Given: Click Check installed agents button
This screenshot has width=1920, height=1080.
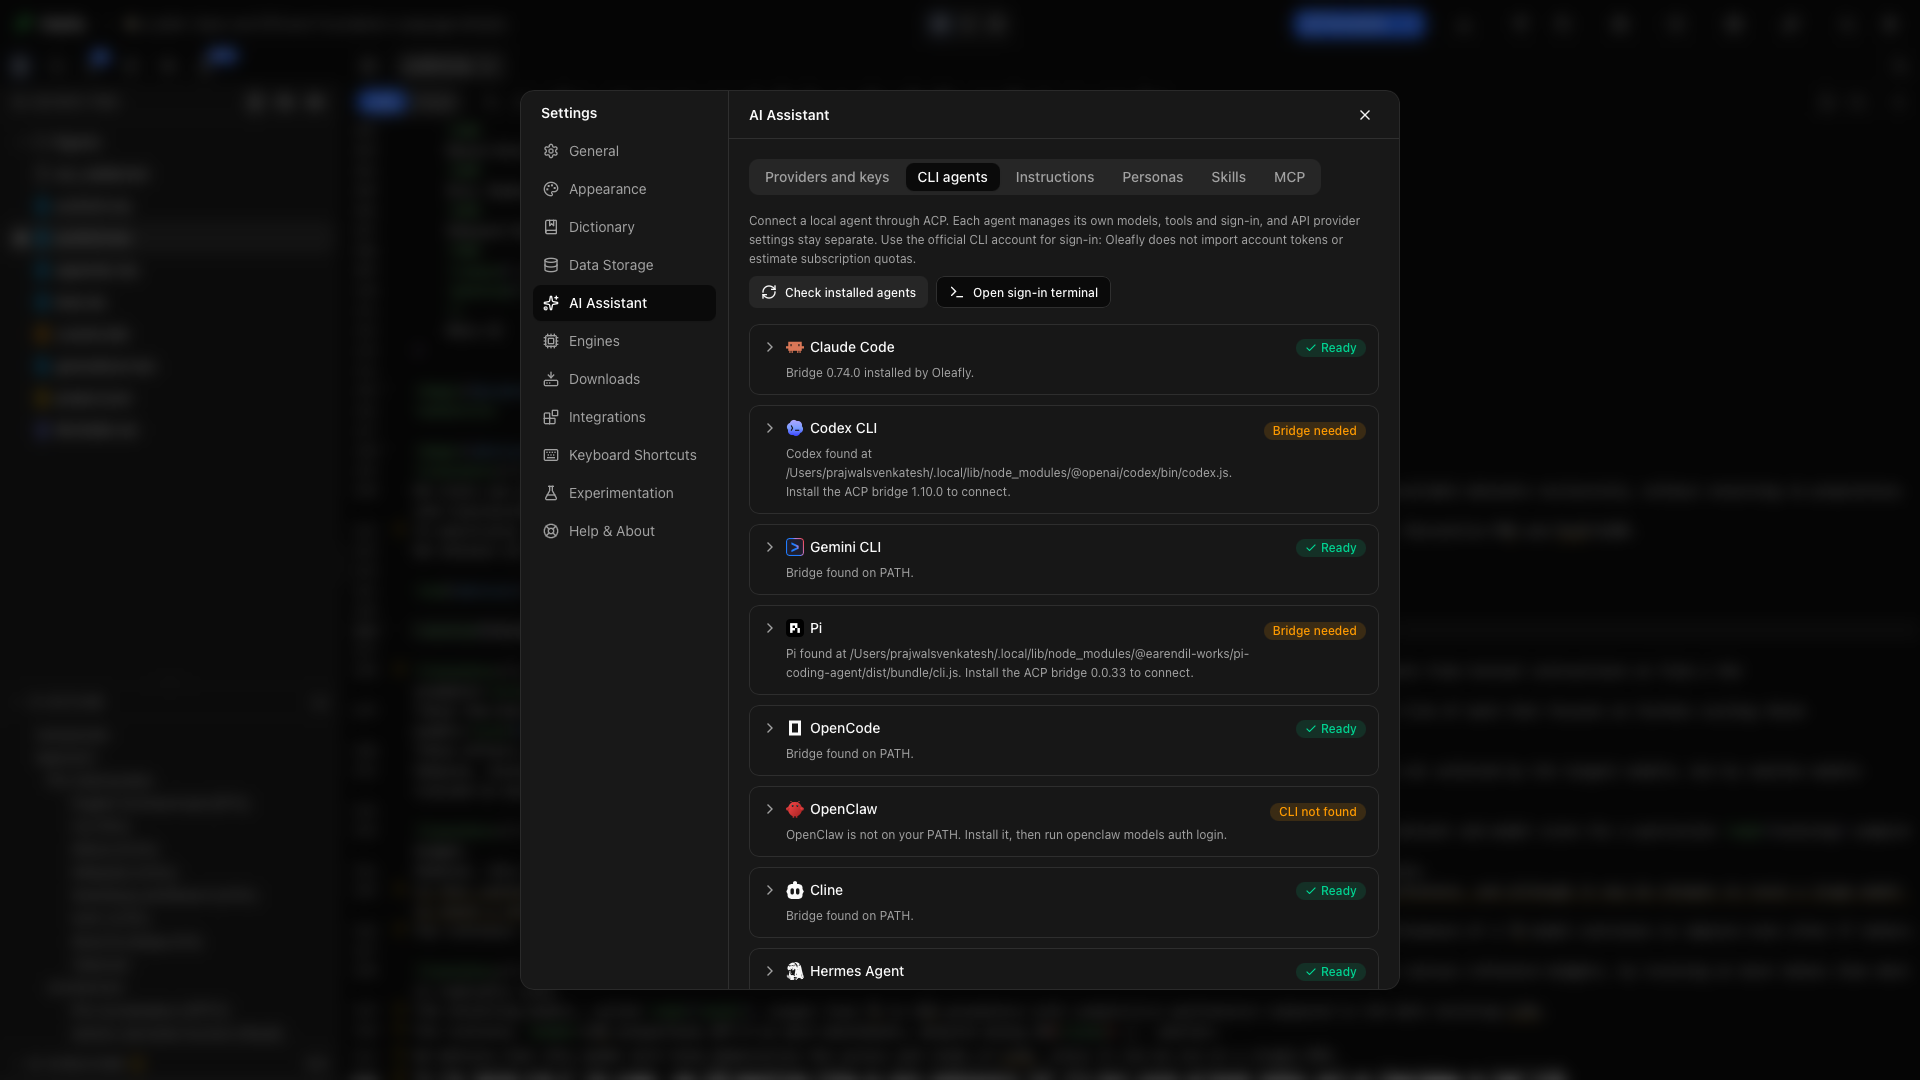Looking at the screenshot, I should (838, 292).
